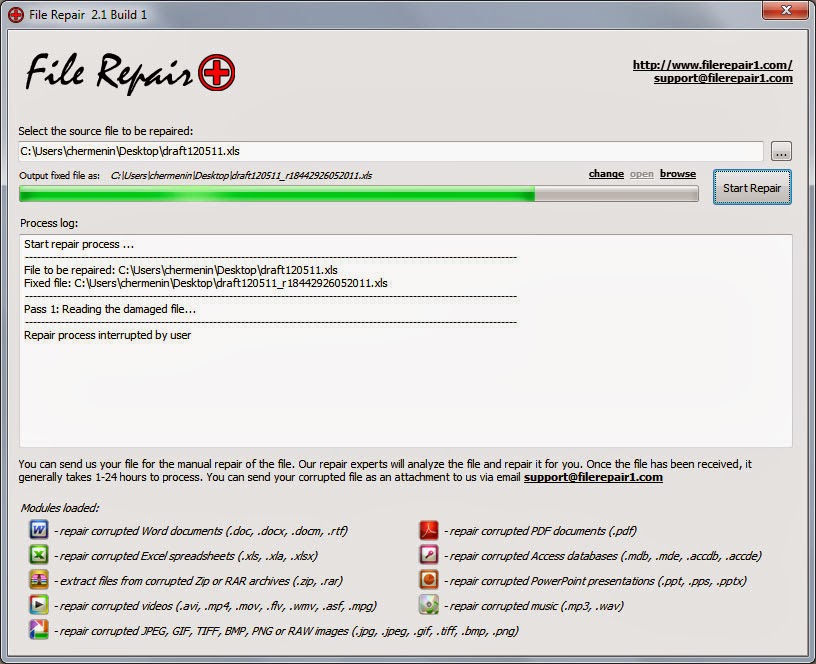Click the ... button to pick a source file
Viewport: 816px width, 664px height.
coord(780,150)
